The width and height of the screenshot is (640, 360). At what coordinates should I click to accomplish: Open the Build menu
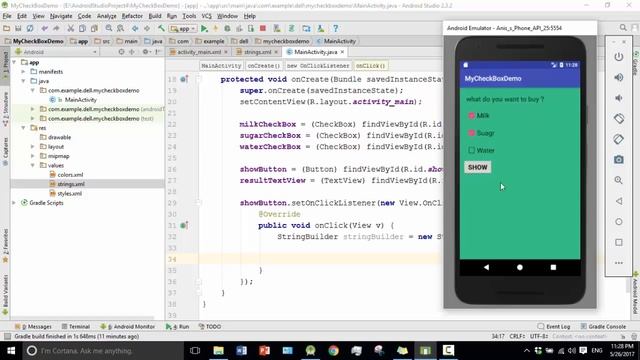pos(155,16)
